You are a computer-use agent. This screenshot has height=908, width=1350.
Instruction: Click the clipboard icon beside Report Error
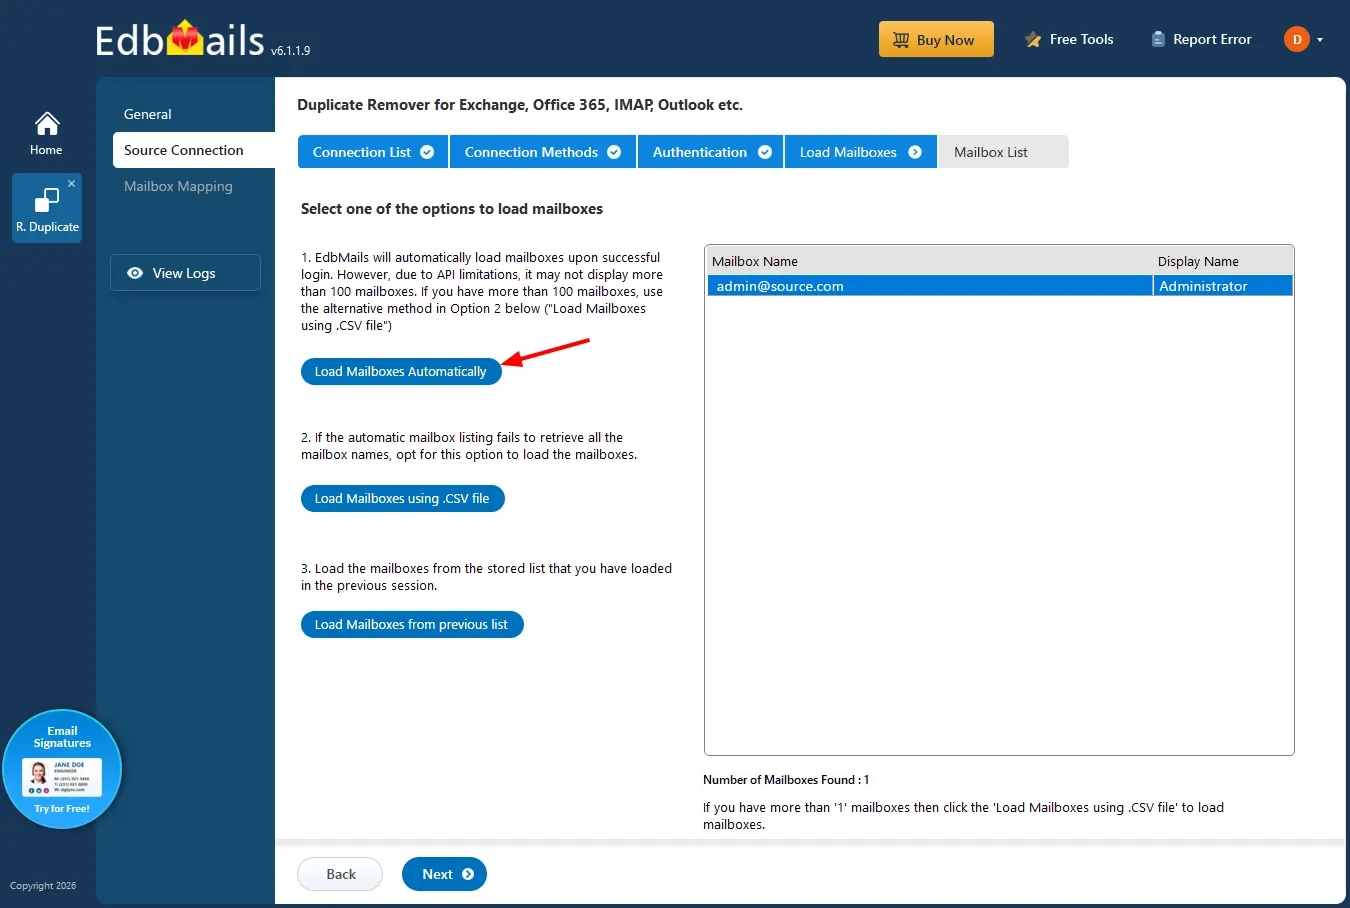point(1158,40)
